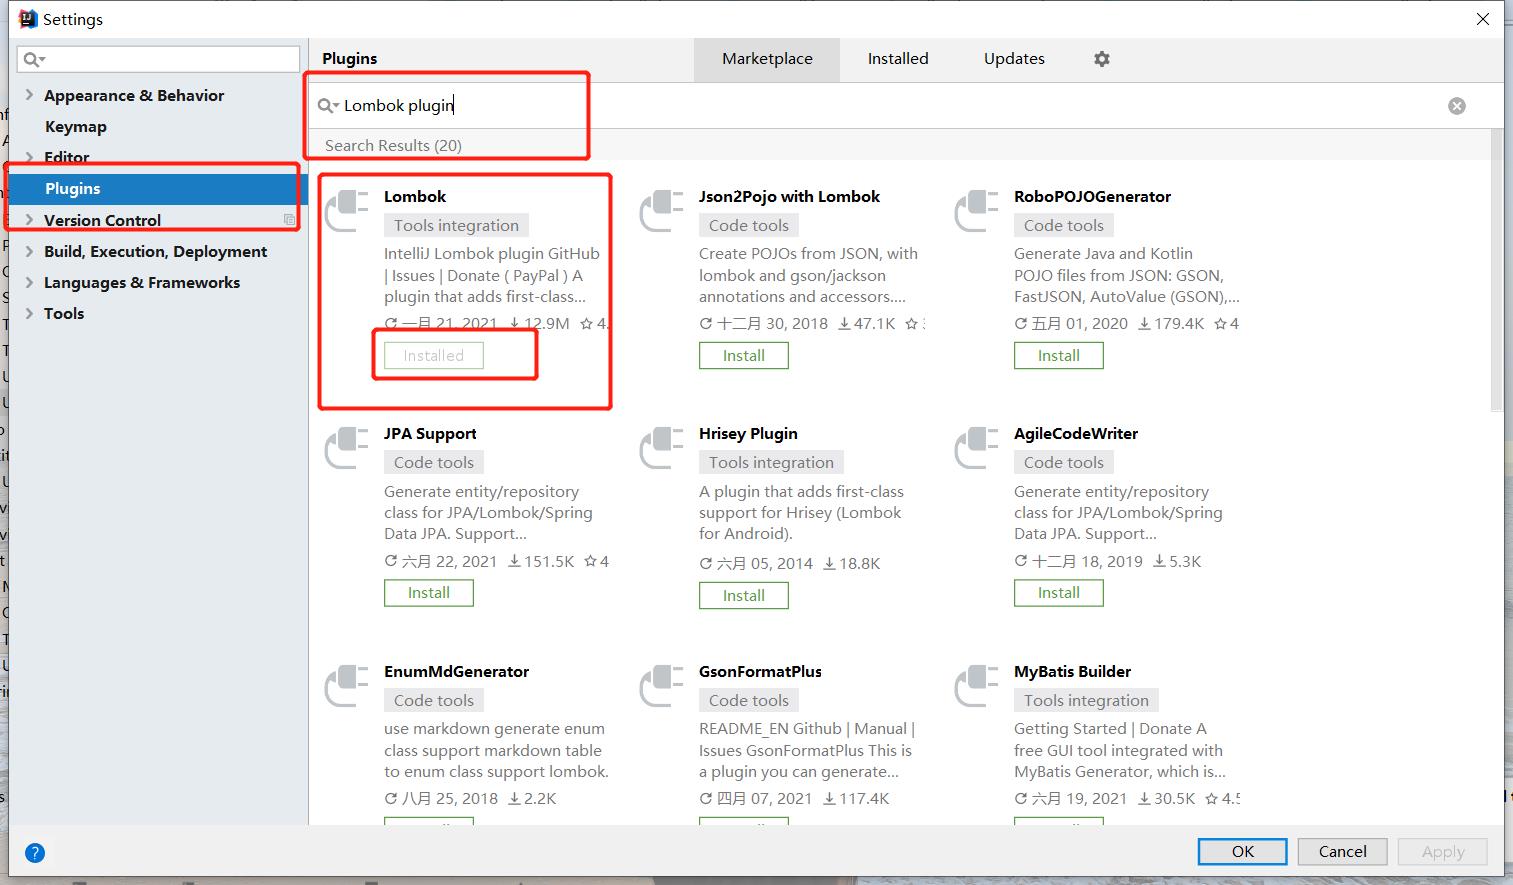Click the plugin results vertical scrollbar

pyautogui.click(x=1496, y=270)
